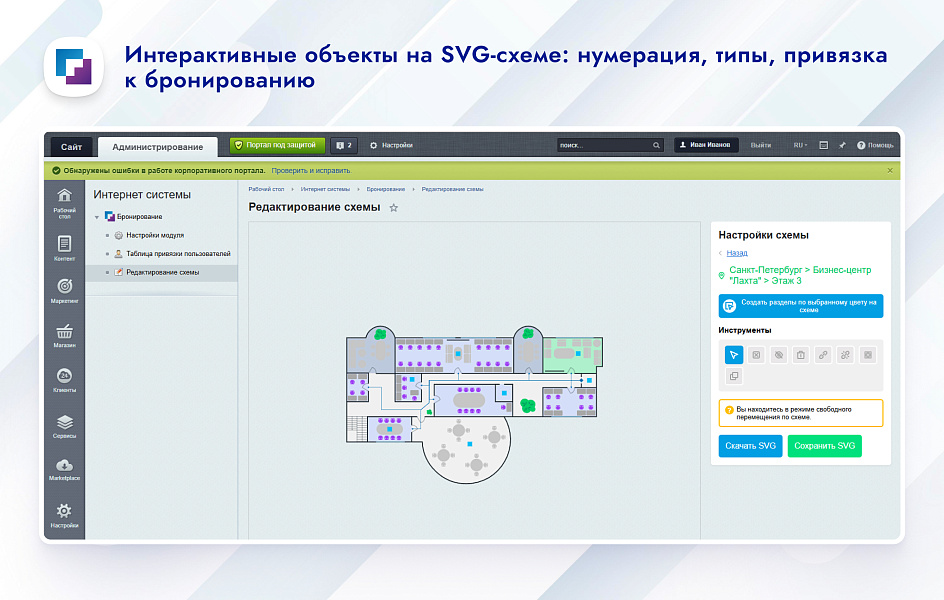
Task: Select the crossed-out eye tool
Action: [x=778, y=355]
